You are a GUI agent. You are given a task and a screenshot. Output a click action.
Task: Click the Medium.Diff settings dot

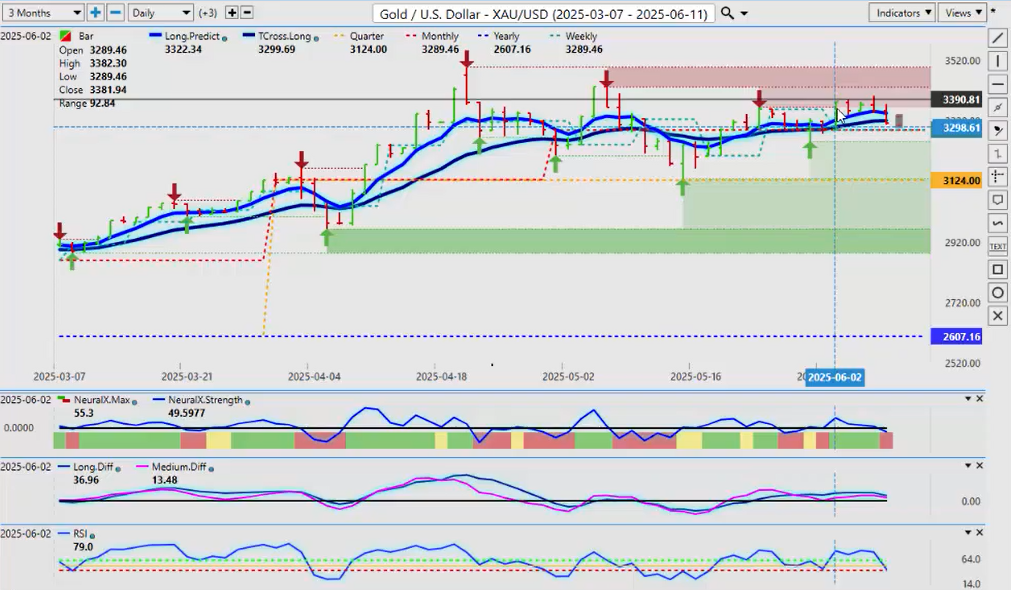pyautogui.click(x=211, y=468)
